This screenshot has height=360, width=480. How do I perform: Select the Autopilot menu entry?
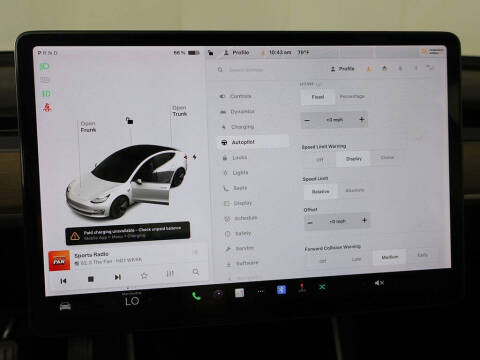tap(253, 142)
